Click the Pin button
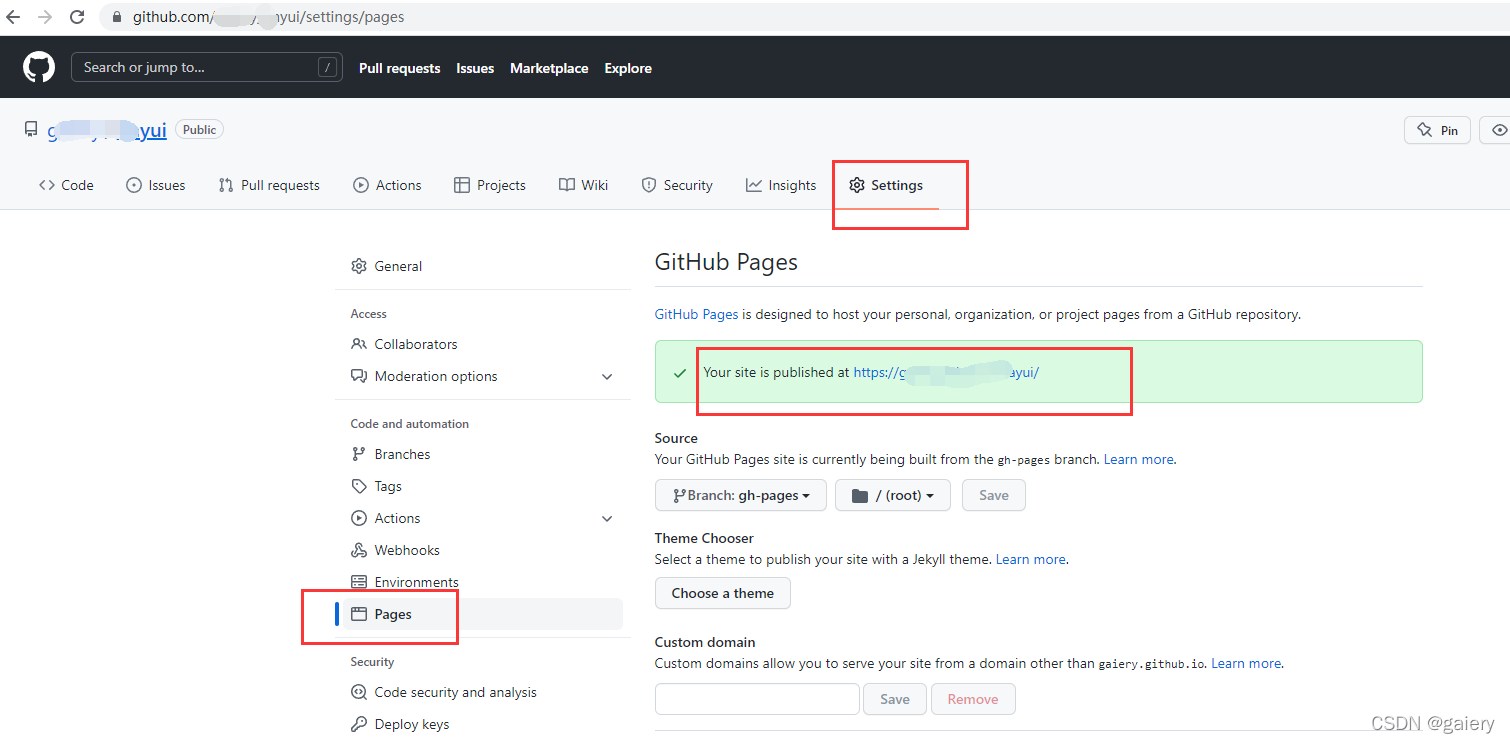 coord(1437,130)
